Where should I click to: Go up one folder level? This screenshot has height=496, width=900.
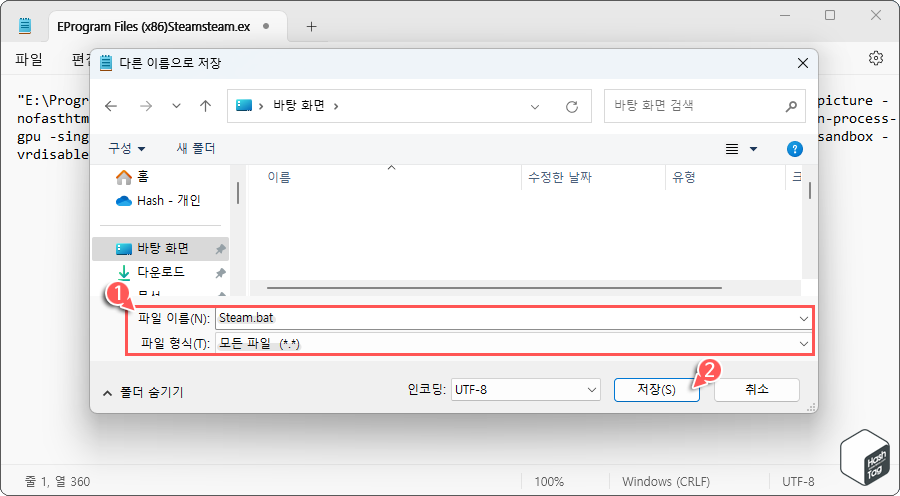pyautogui.click(x=205, y=106)
